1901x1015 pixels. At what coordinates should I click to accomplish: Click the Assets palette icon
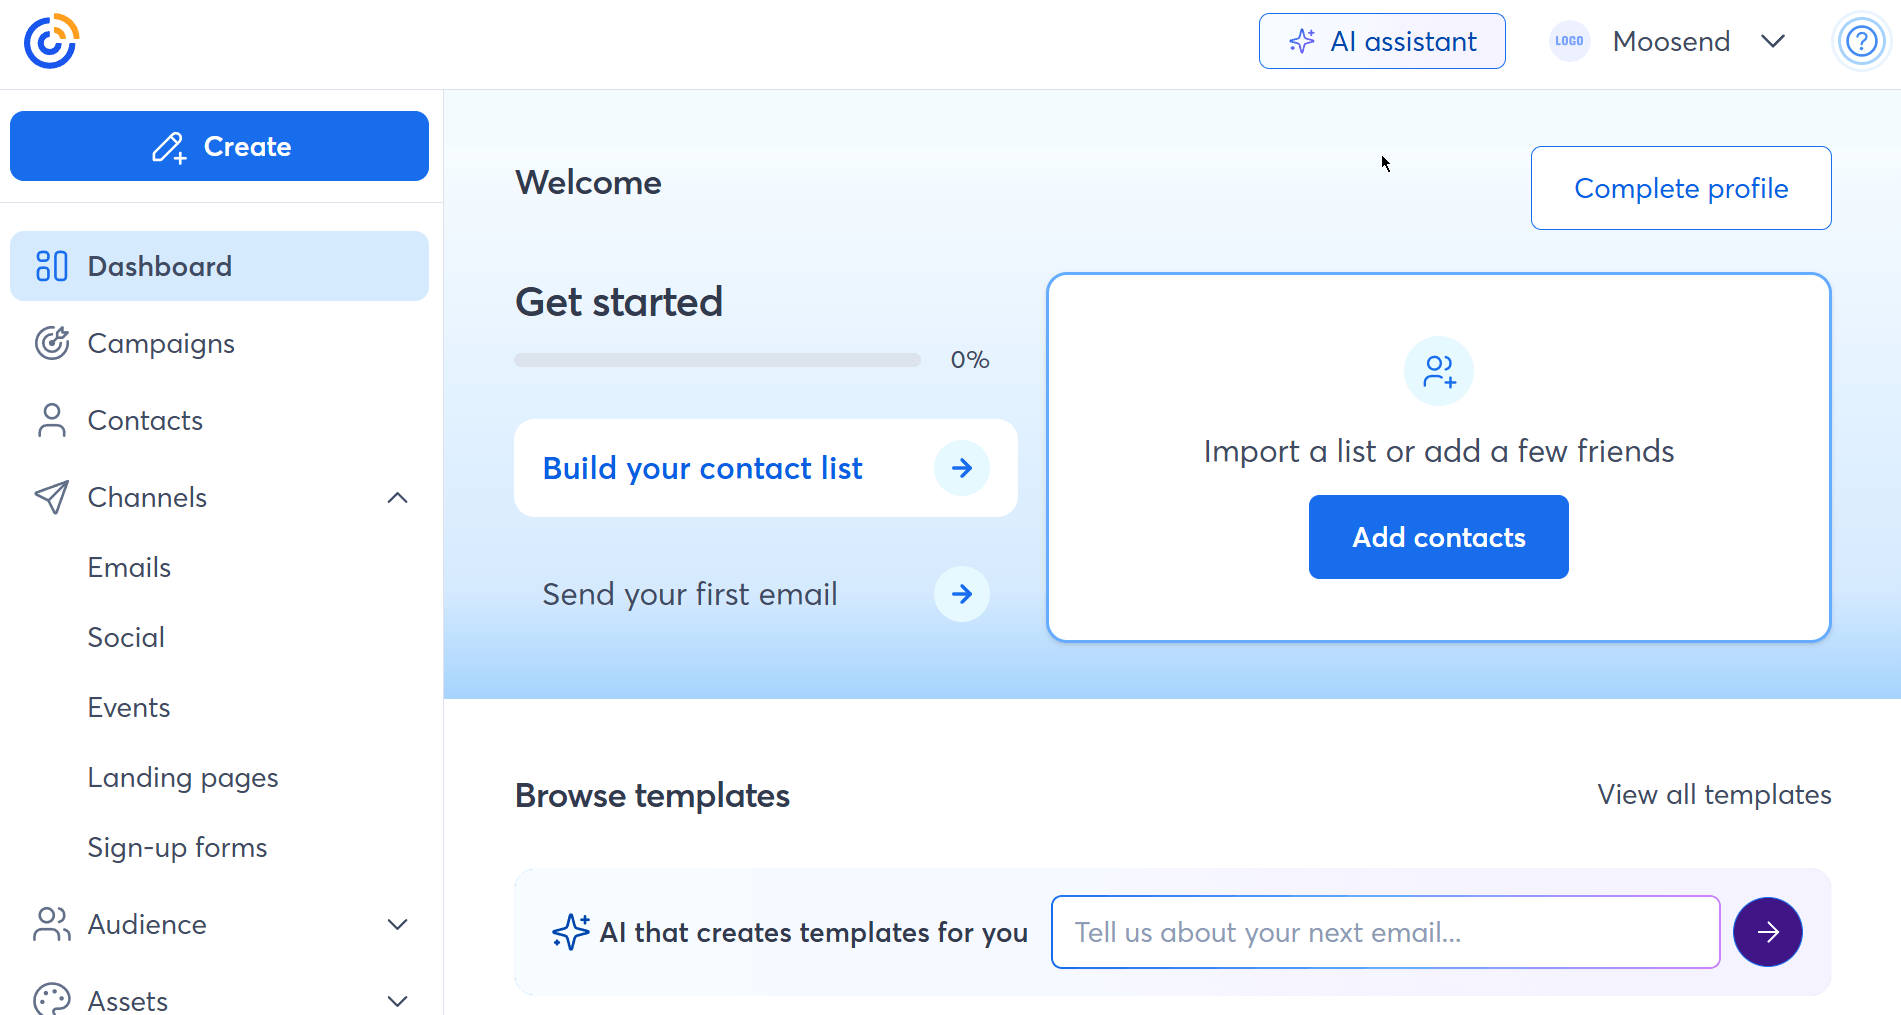click(51, 999)
